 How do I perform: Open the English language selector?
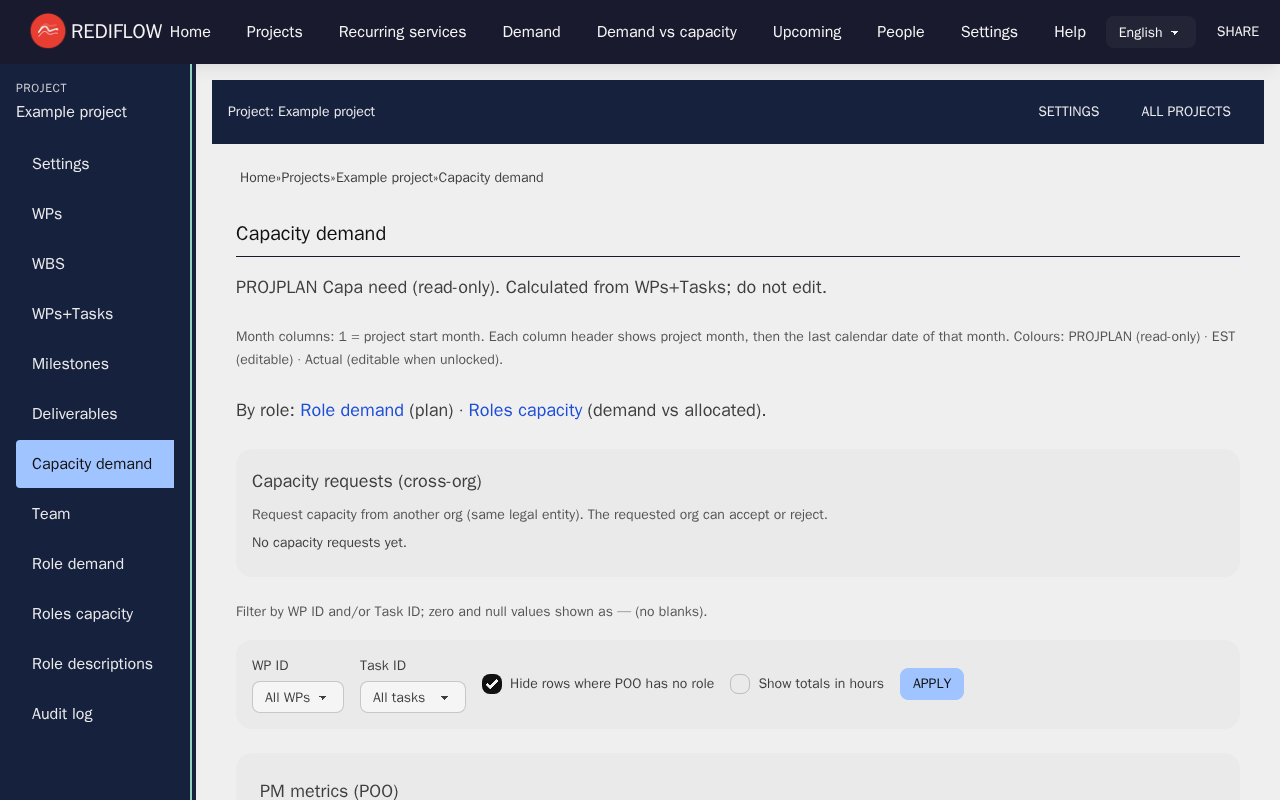point(1150,32)
